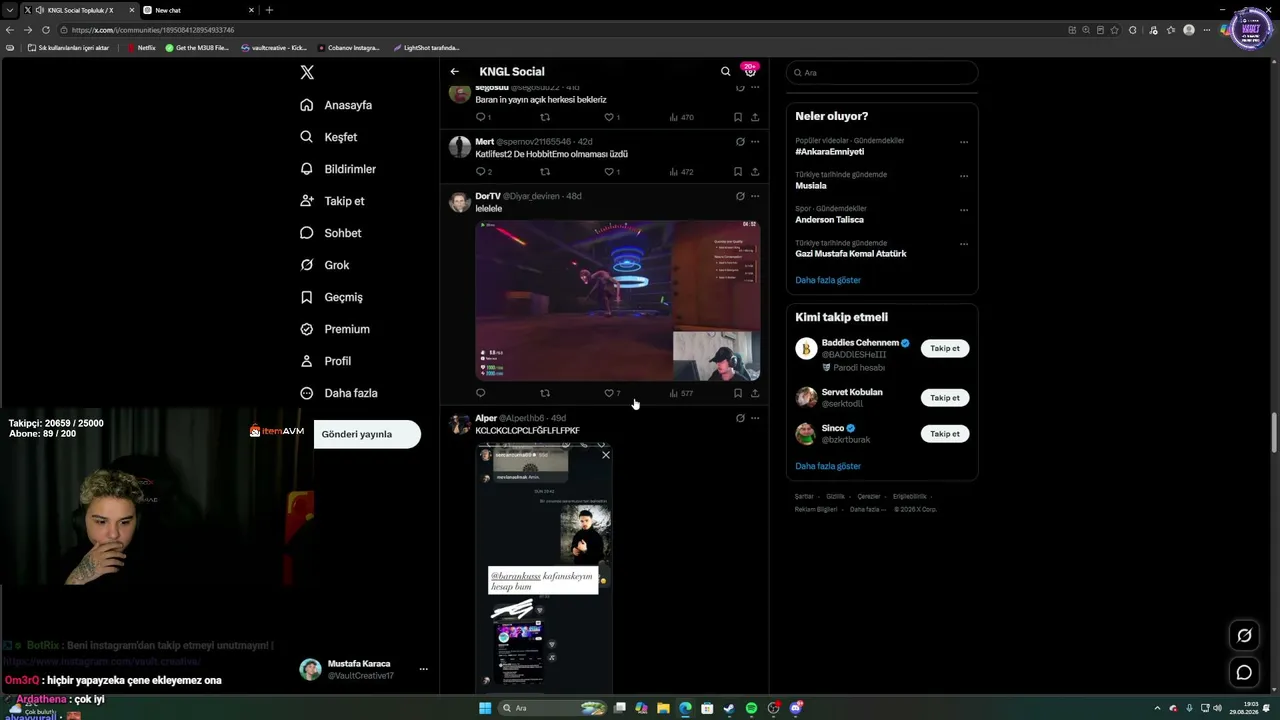
Task: Open more options for Anderson Talisca trend
Action: (x=964, y=210)
